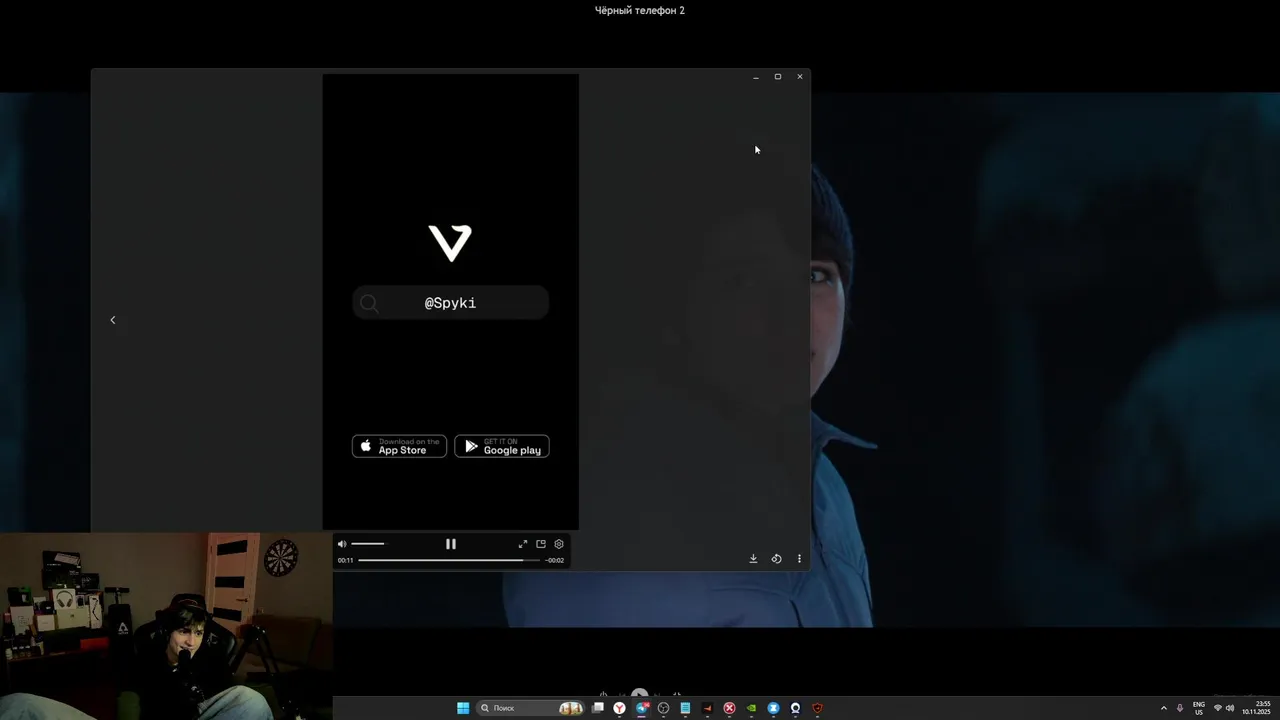Minimize the media viewer window
This screenshot has width=1280, height=720.
click(x=756, y=77)
